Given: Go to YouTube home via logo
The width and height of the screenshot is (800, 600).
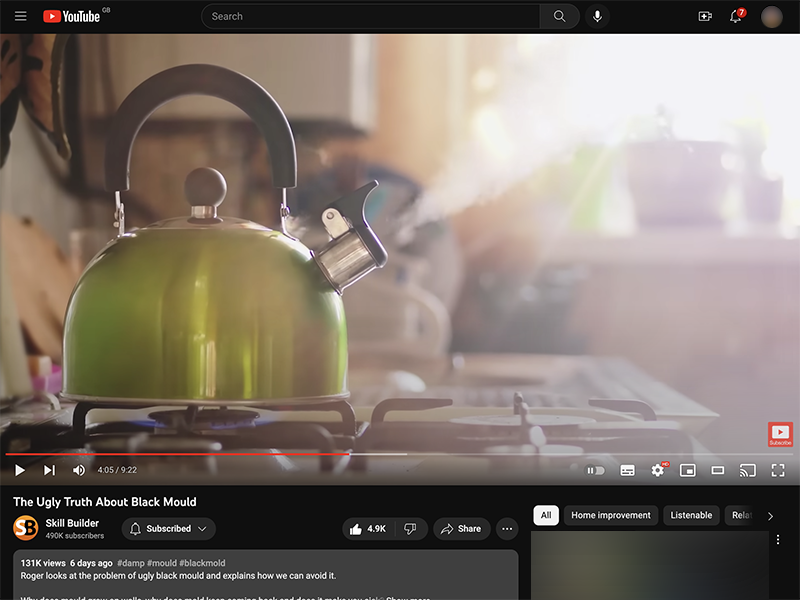Looking at the screenshot, I should click(x=71, y=16).
